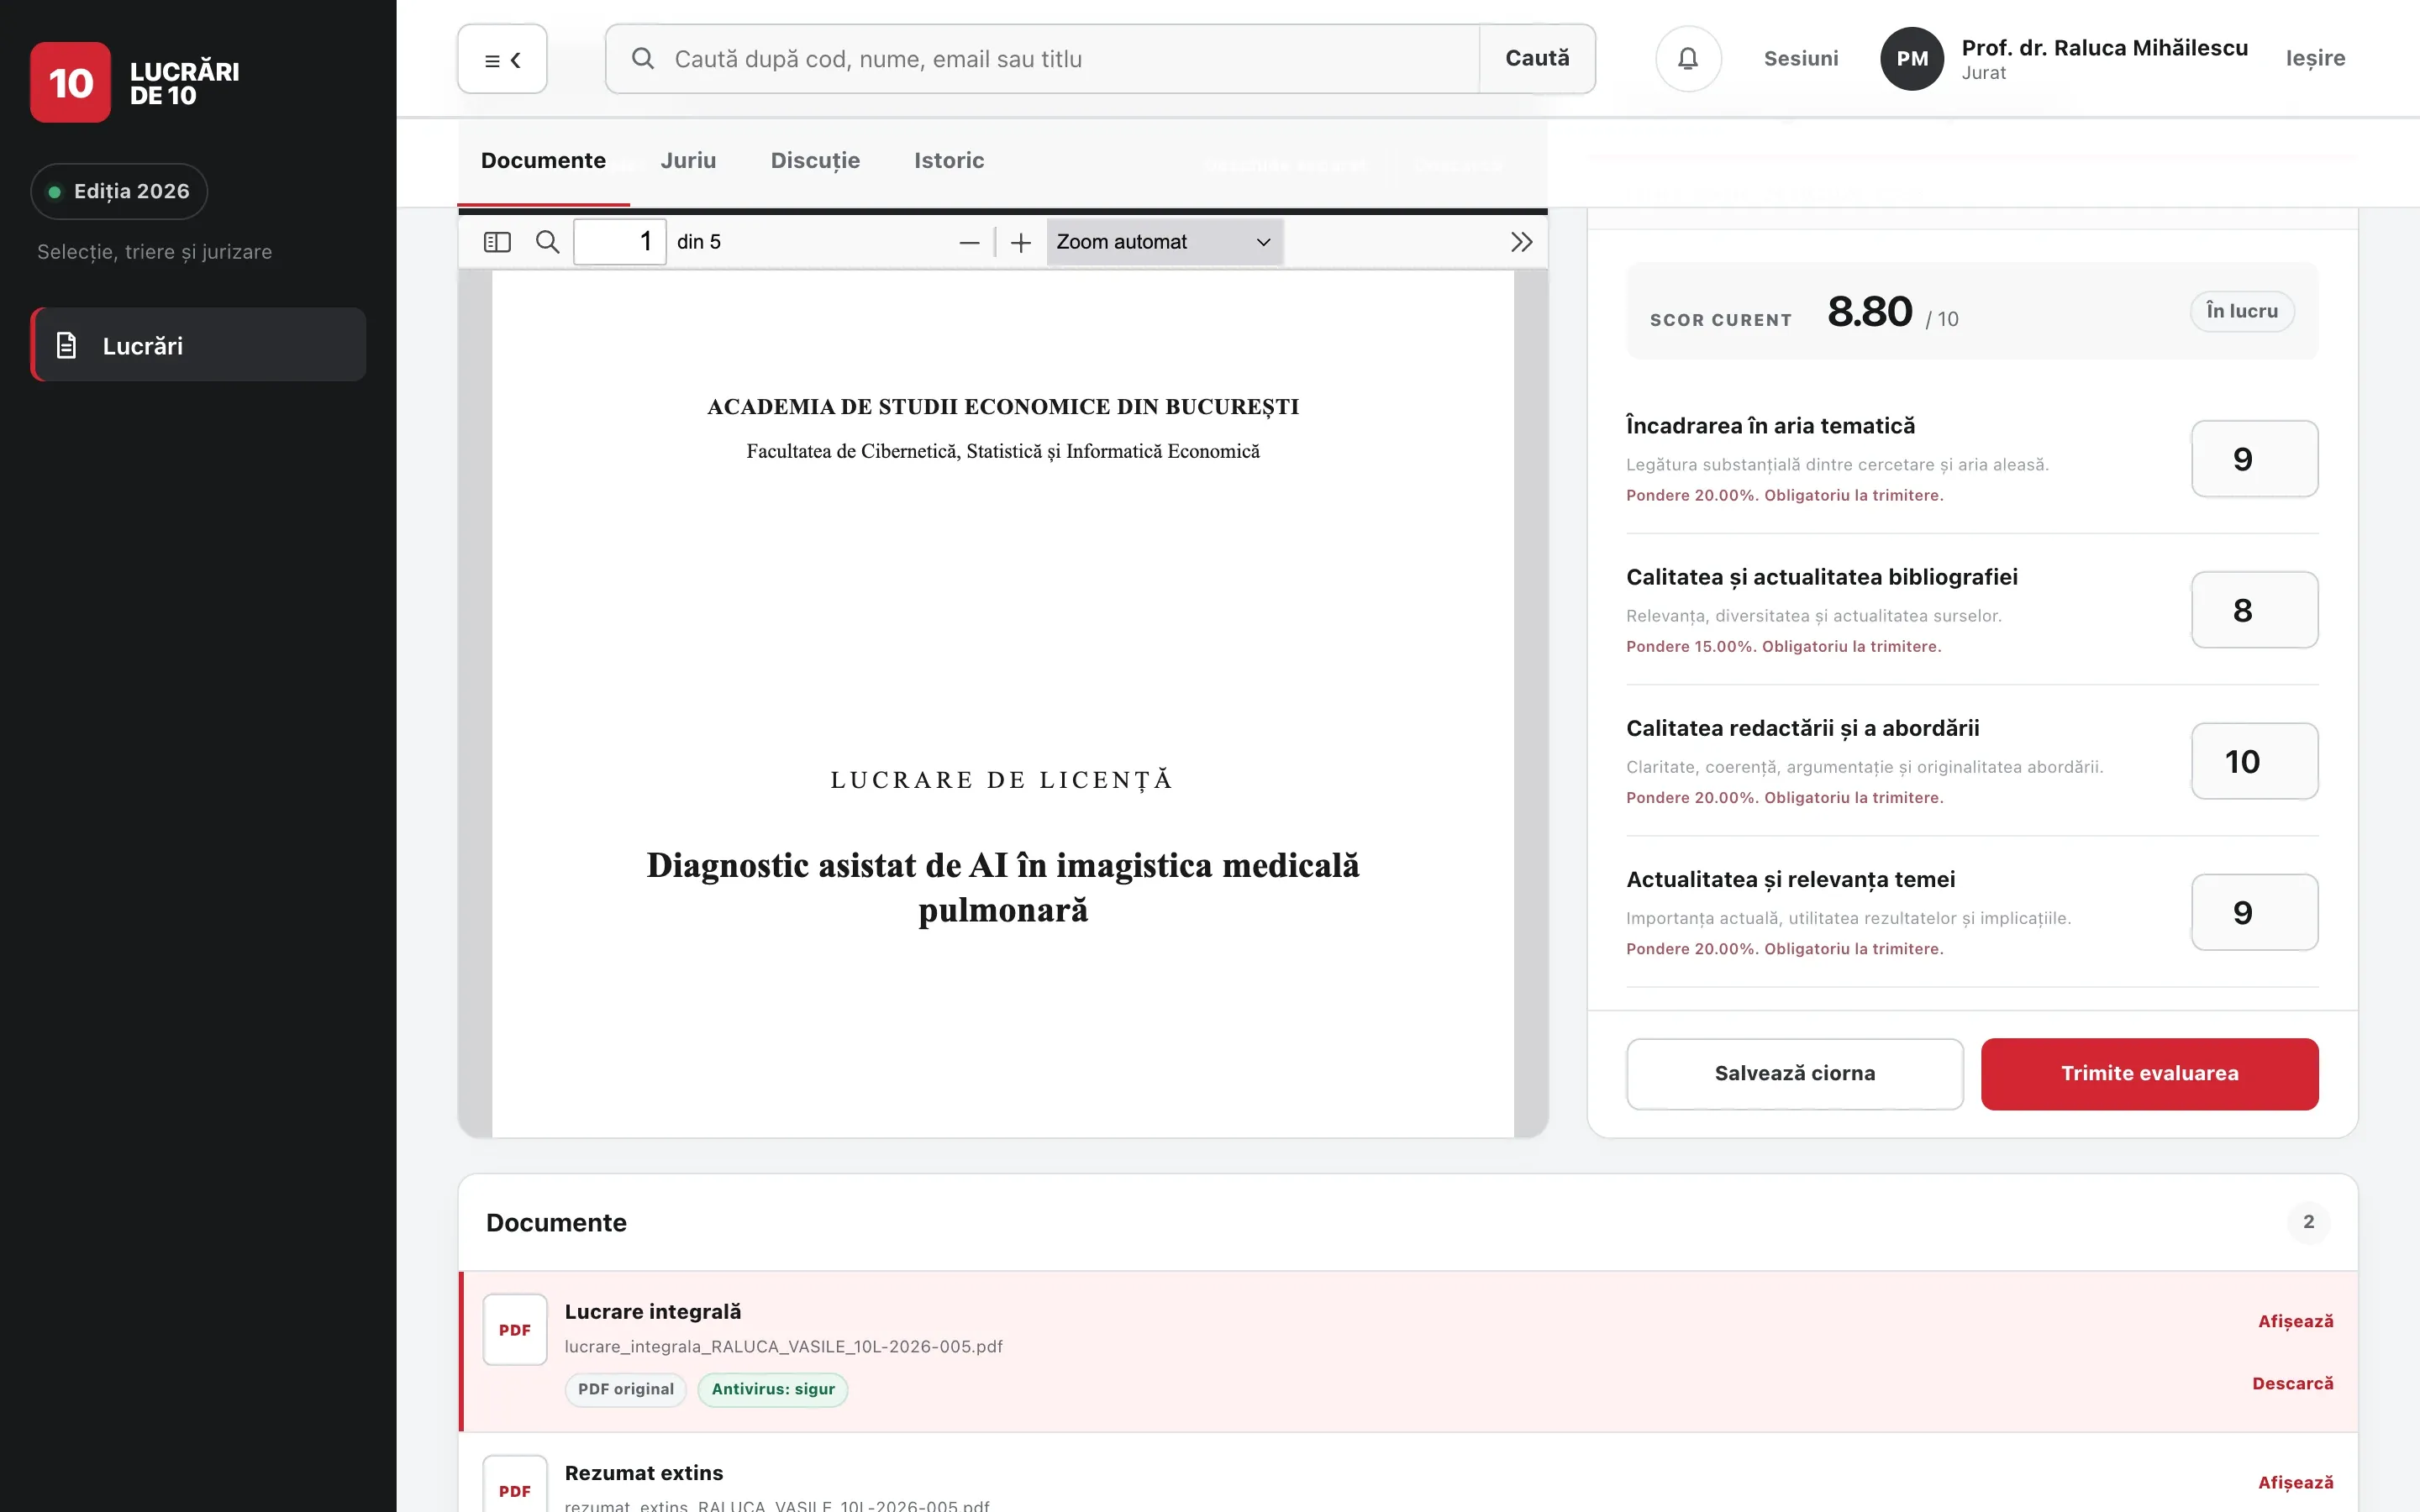Screen dimensions: 2420x1512
Task: Click the 8.80 current score value
Action: click(x=1869, y=311)
